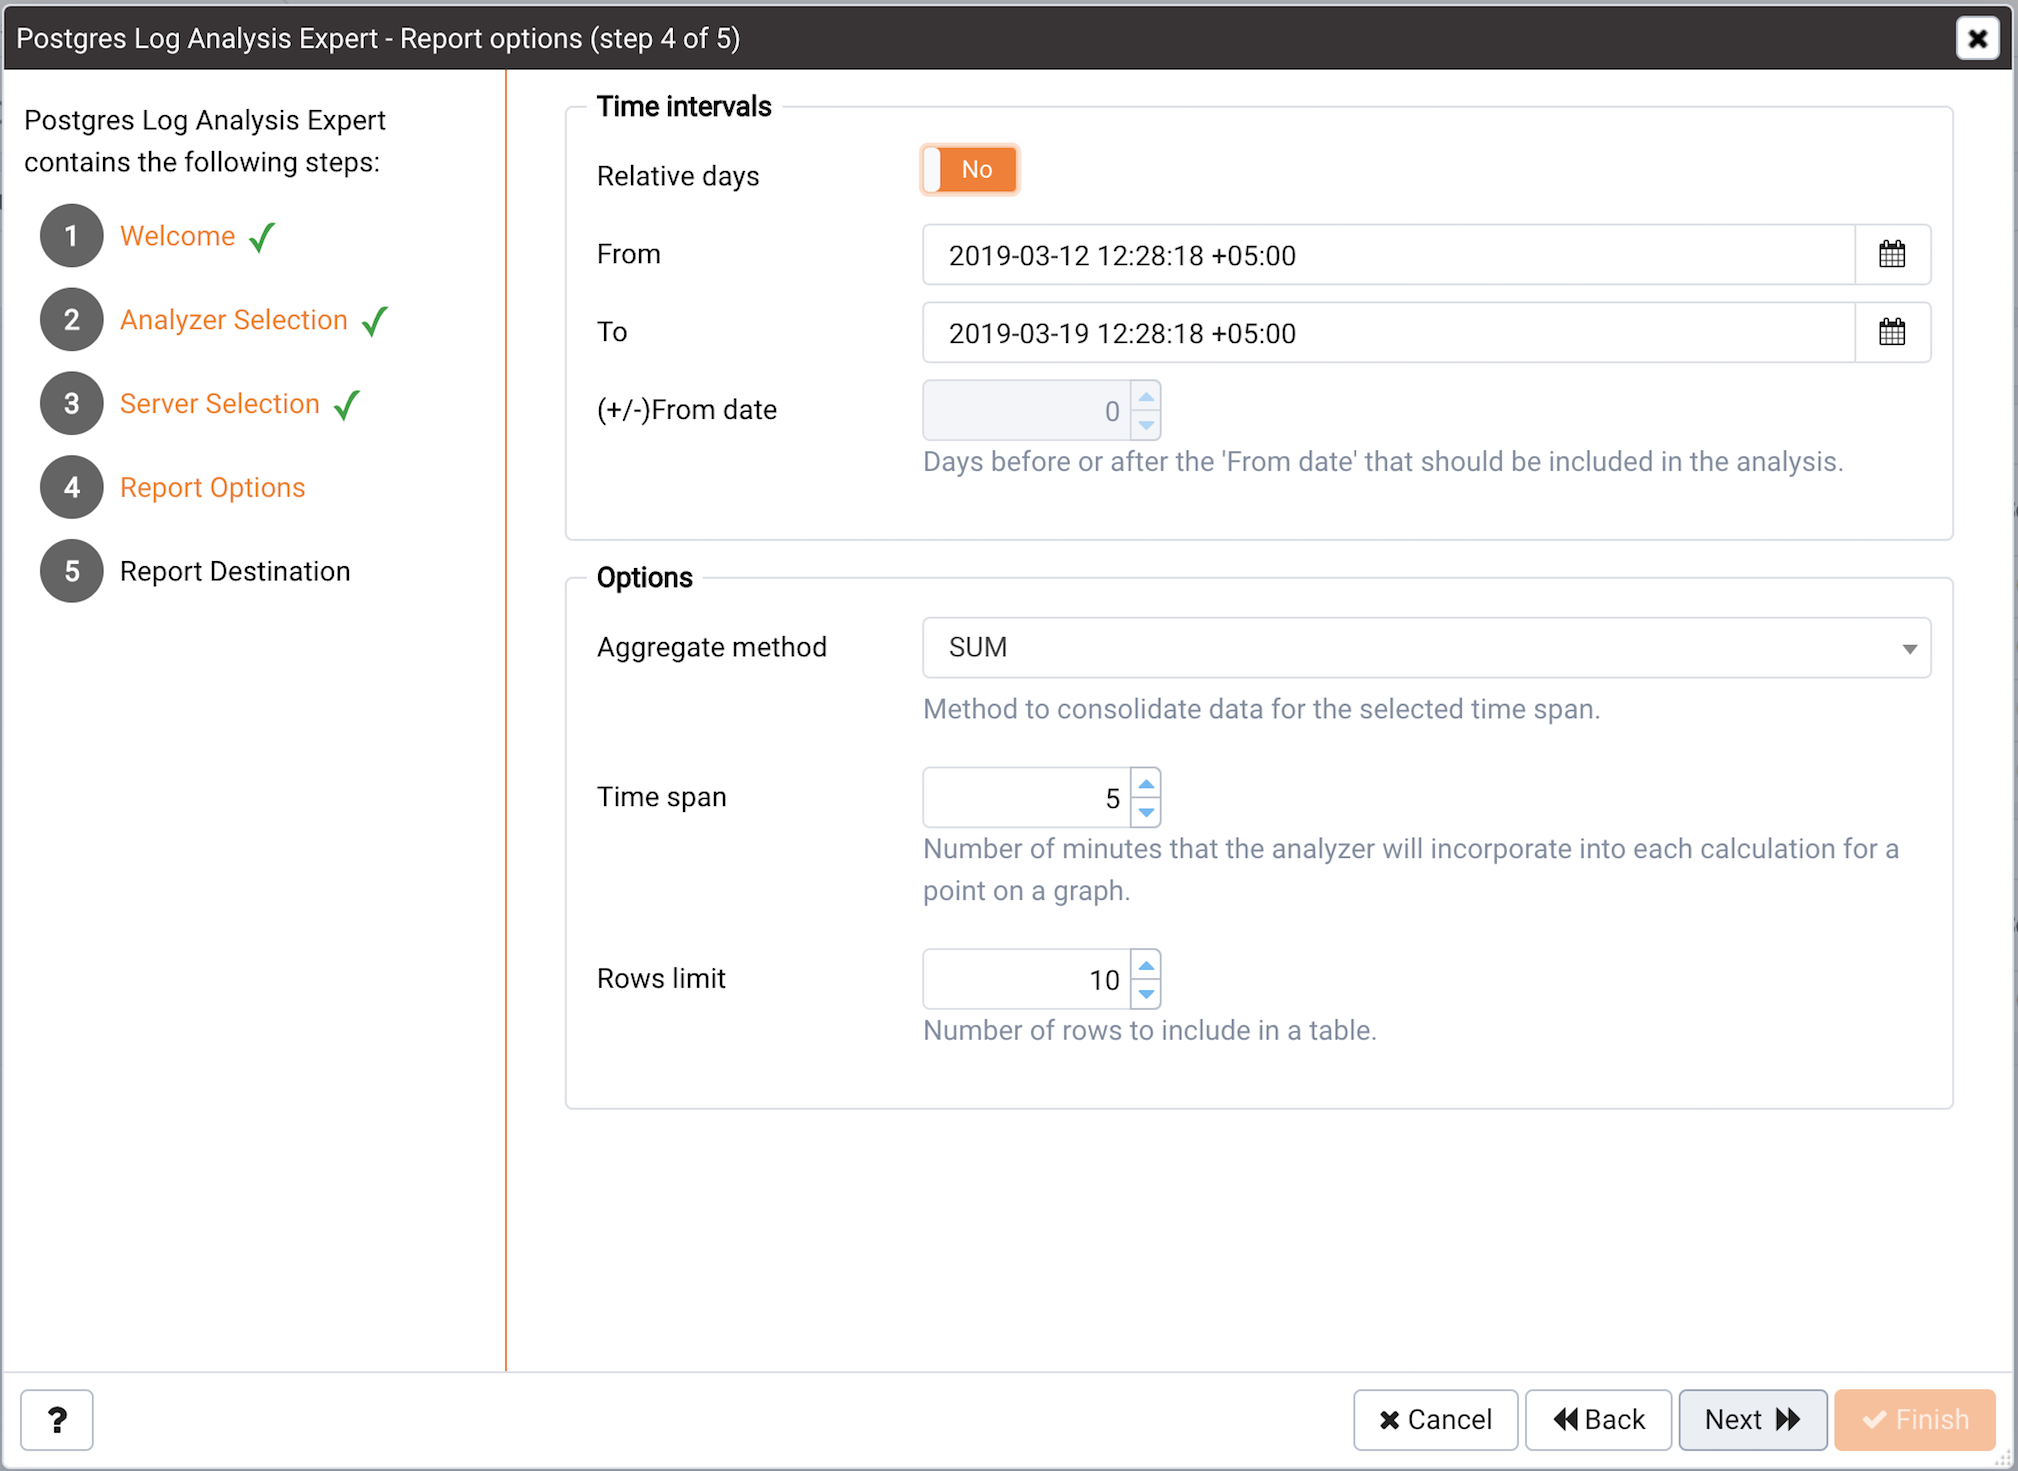The width and height of the screenshot is (2018, 1471).
Task: Click step 1 number circle
Action: [x=71, y=236]
